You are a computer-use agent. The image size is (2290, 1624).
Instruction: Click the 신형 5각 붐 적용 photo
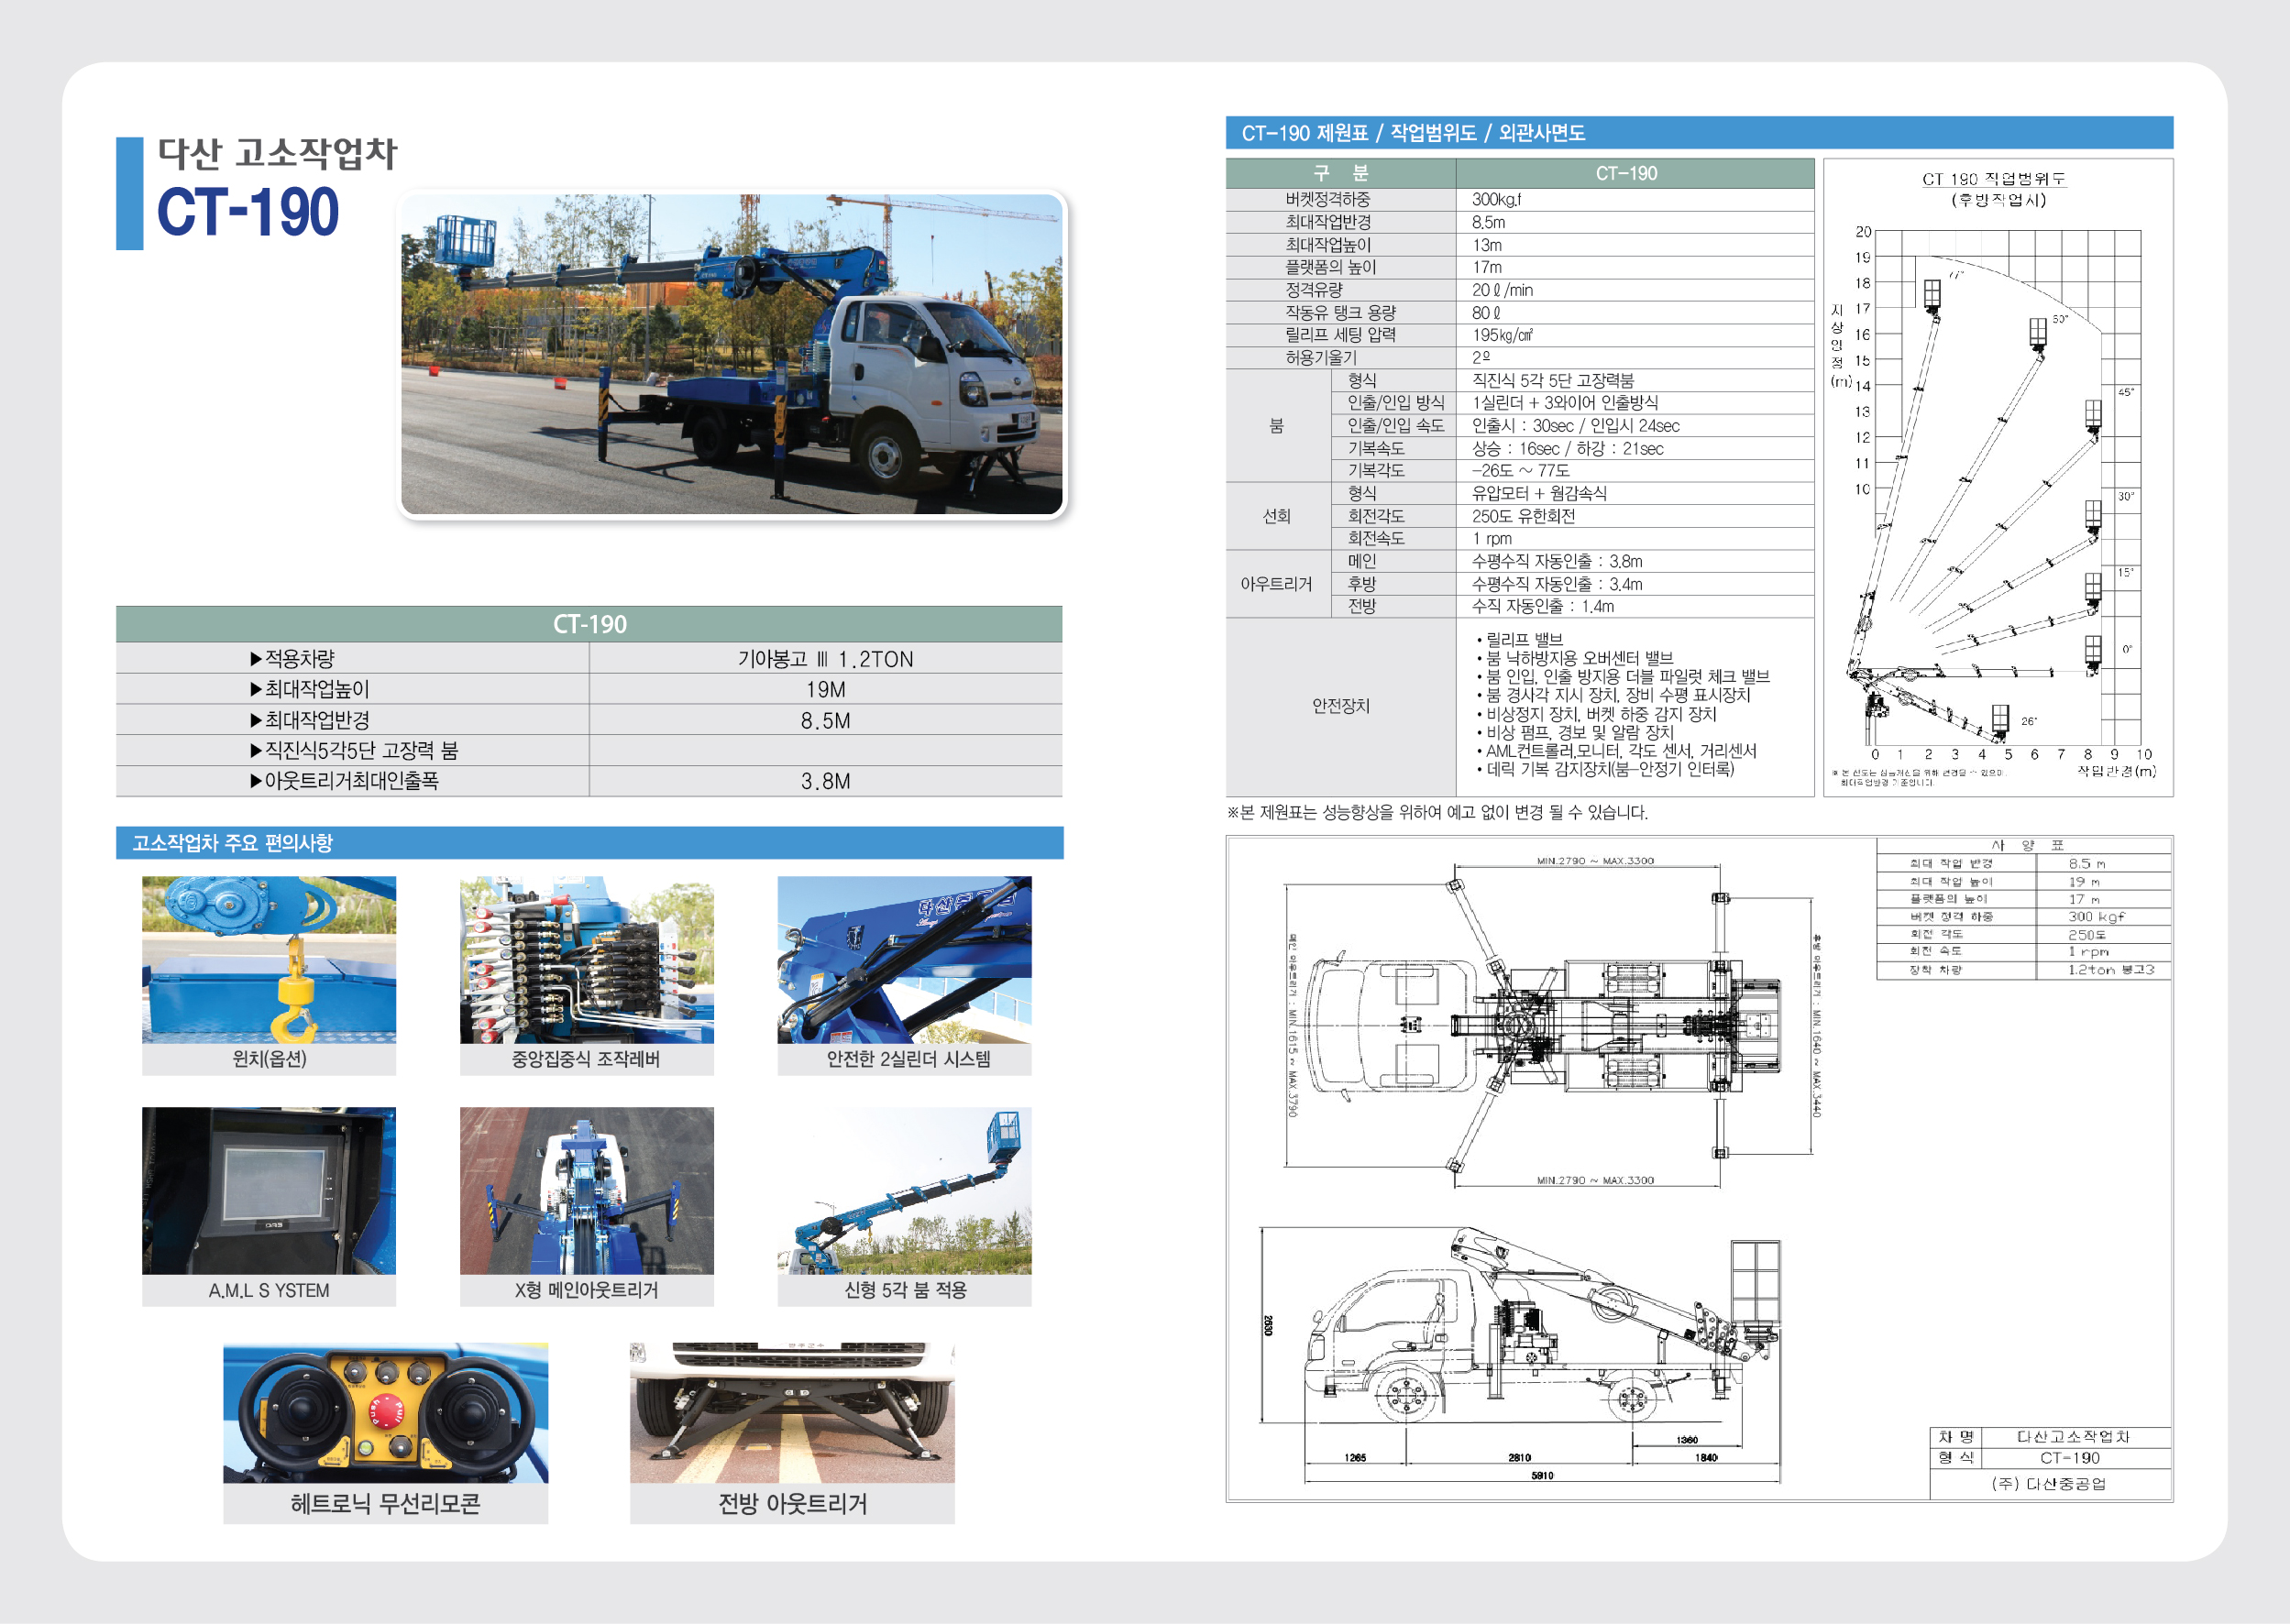click(904, 1190)
